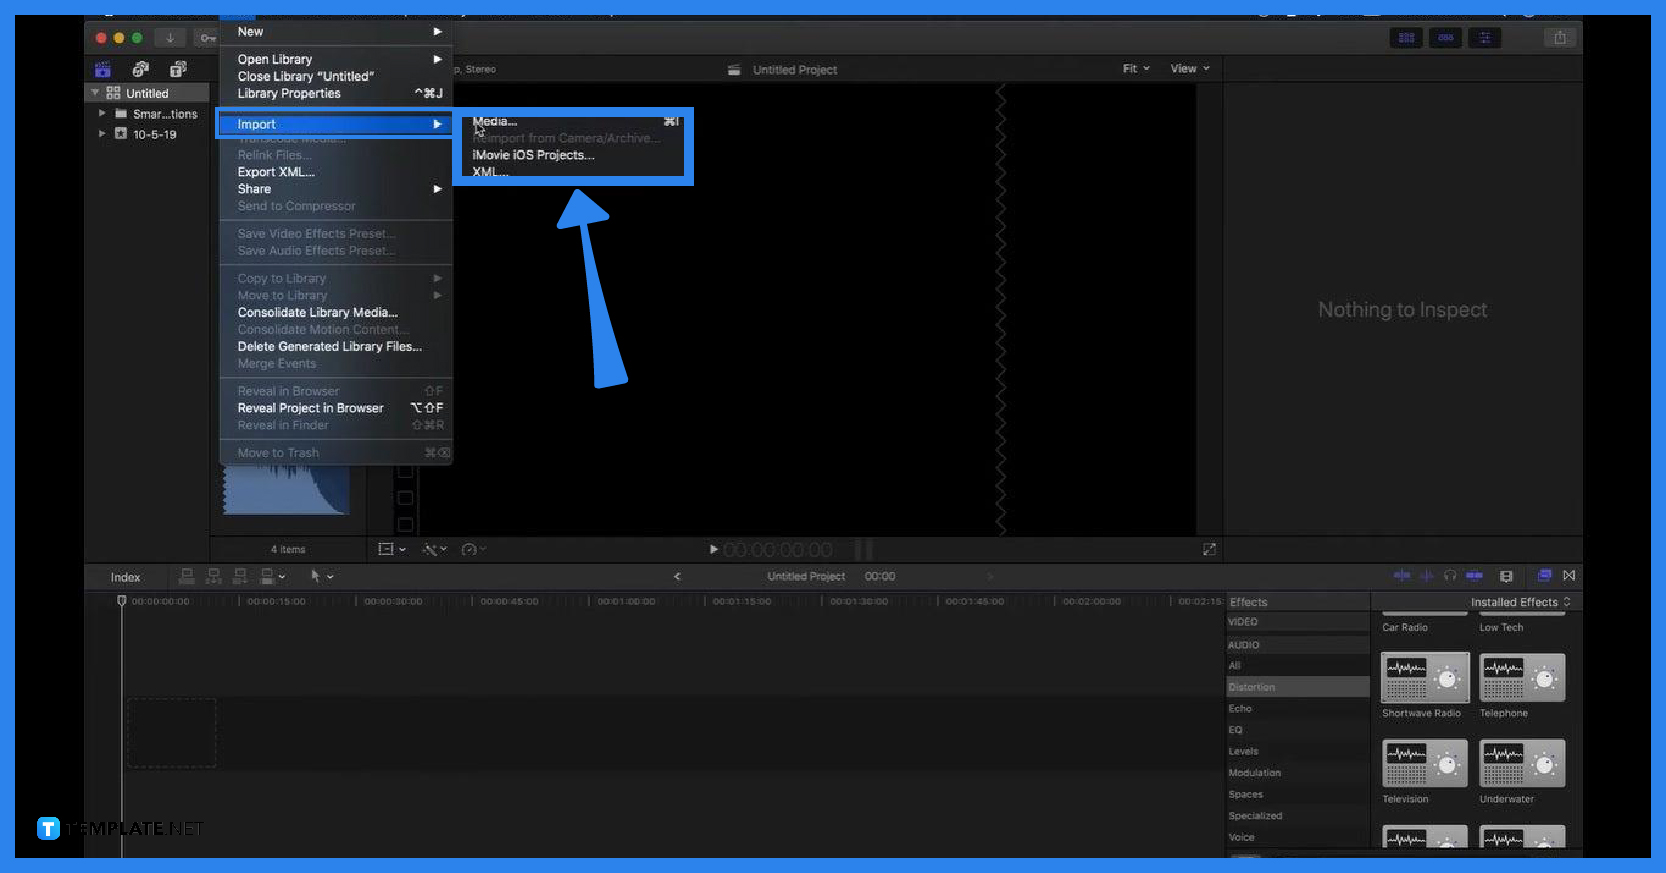The image size is (1666, 873).
Task: Toggle audio skimming icon
Action: click(x=1426, y=575)
